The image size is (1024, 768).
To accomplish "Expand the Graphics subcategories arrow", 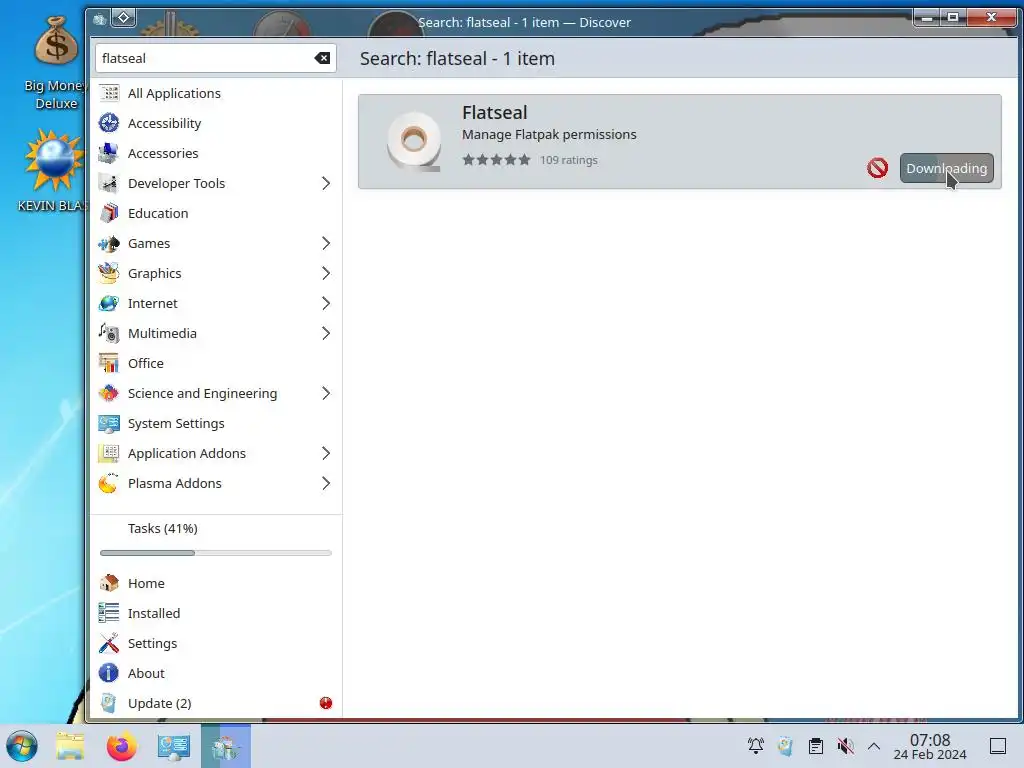I will 326,274.
